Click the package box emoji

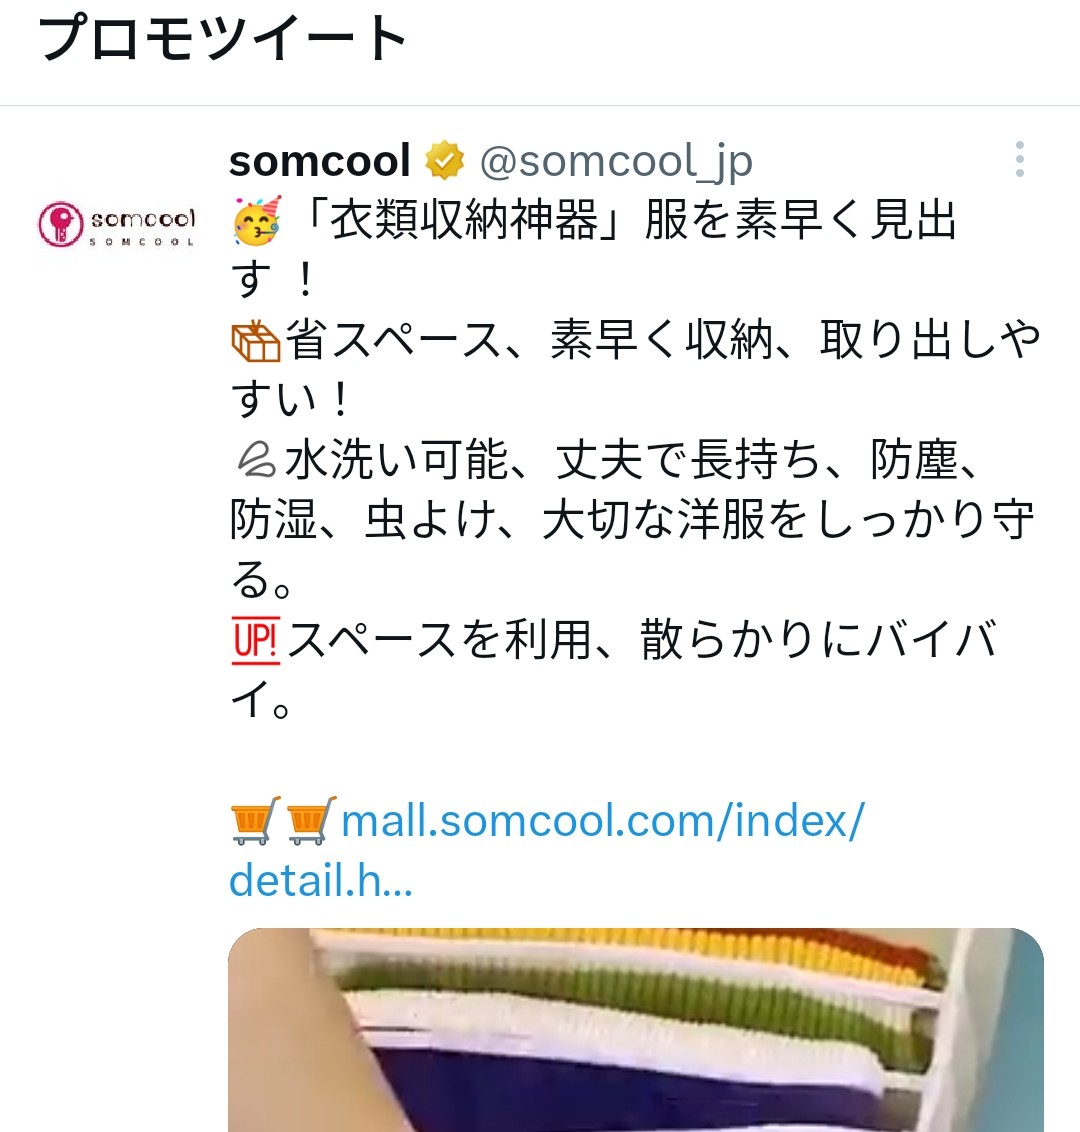pyautogui.click(x=256, y=341)
